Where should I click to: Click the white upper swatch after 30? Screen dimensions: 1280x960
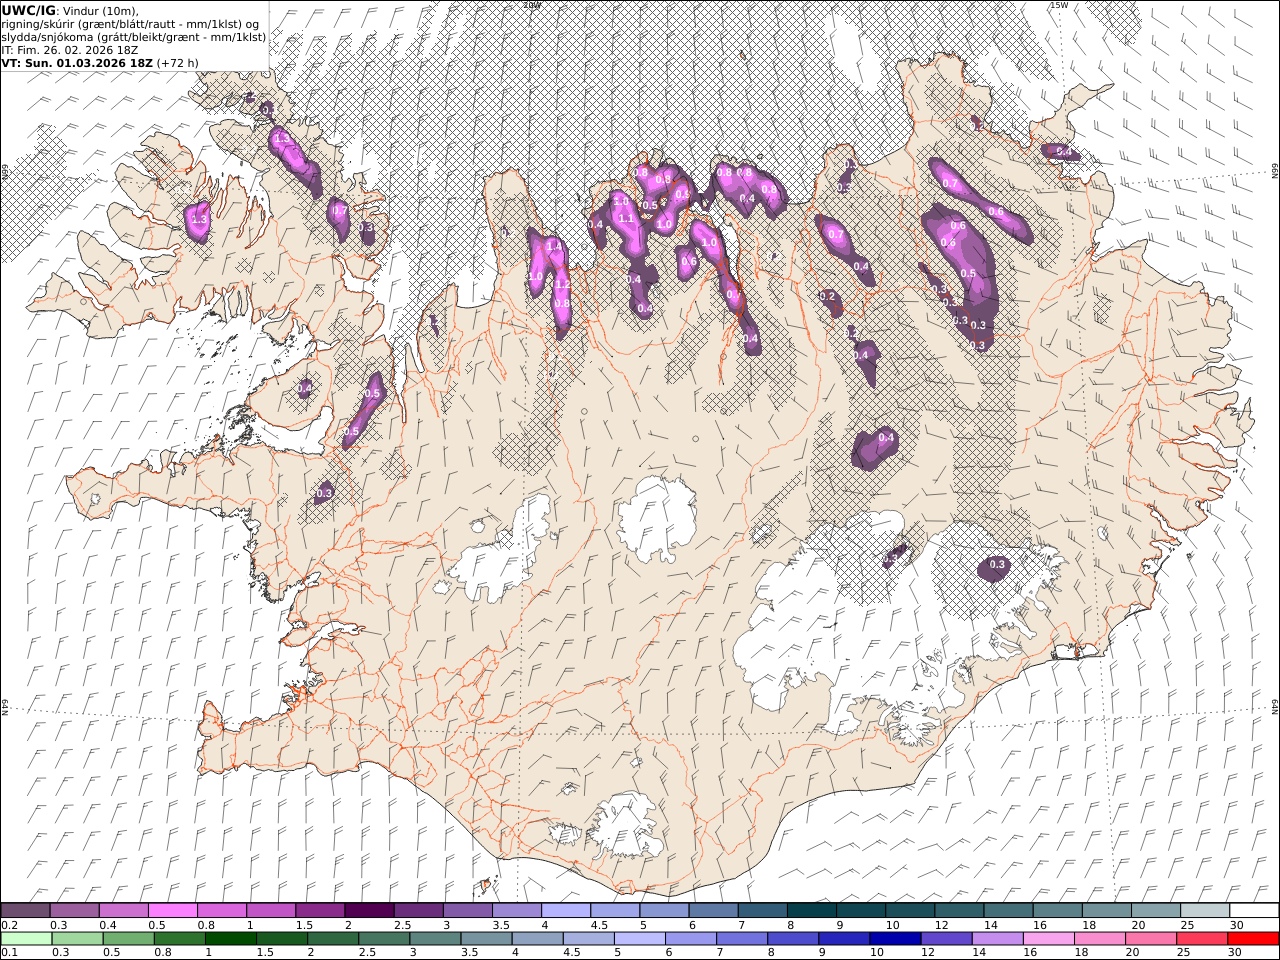point(1252,910)
